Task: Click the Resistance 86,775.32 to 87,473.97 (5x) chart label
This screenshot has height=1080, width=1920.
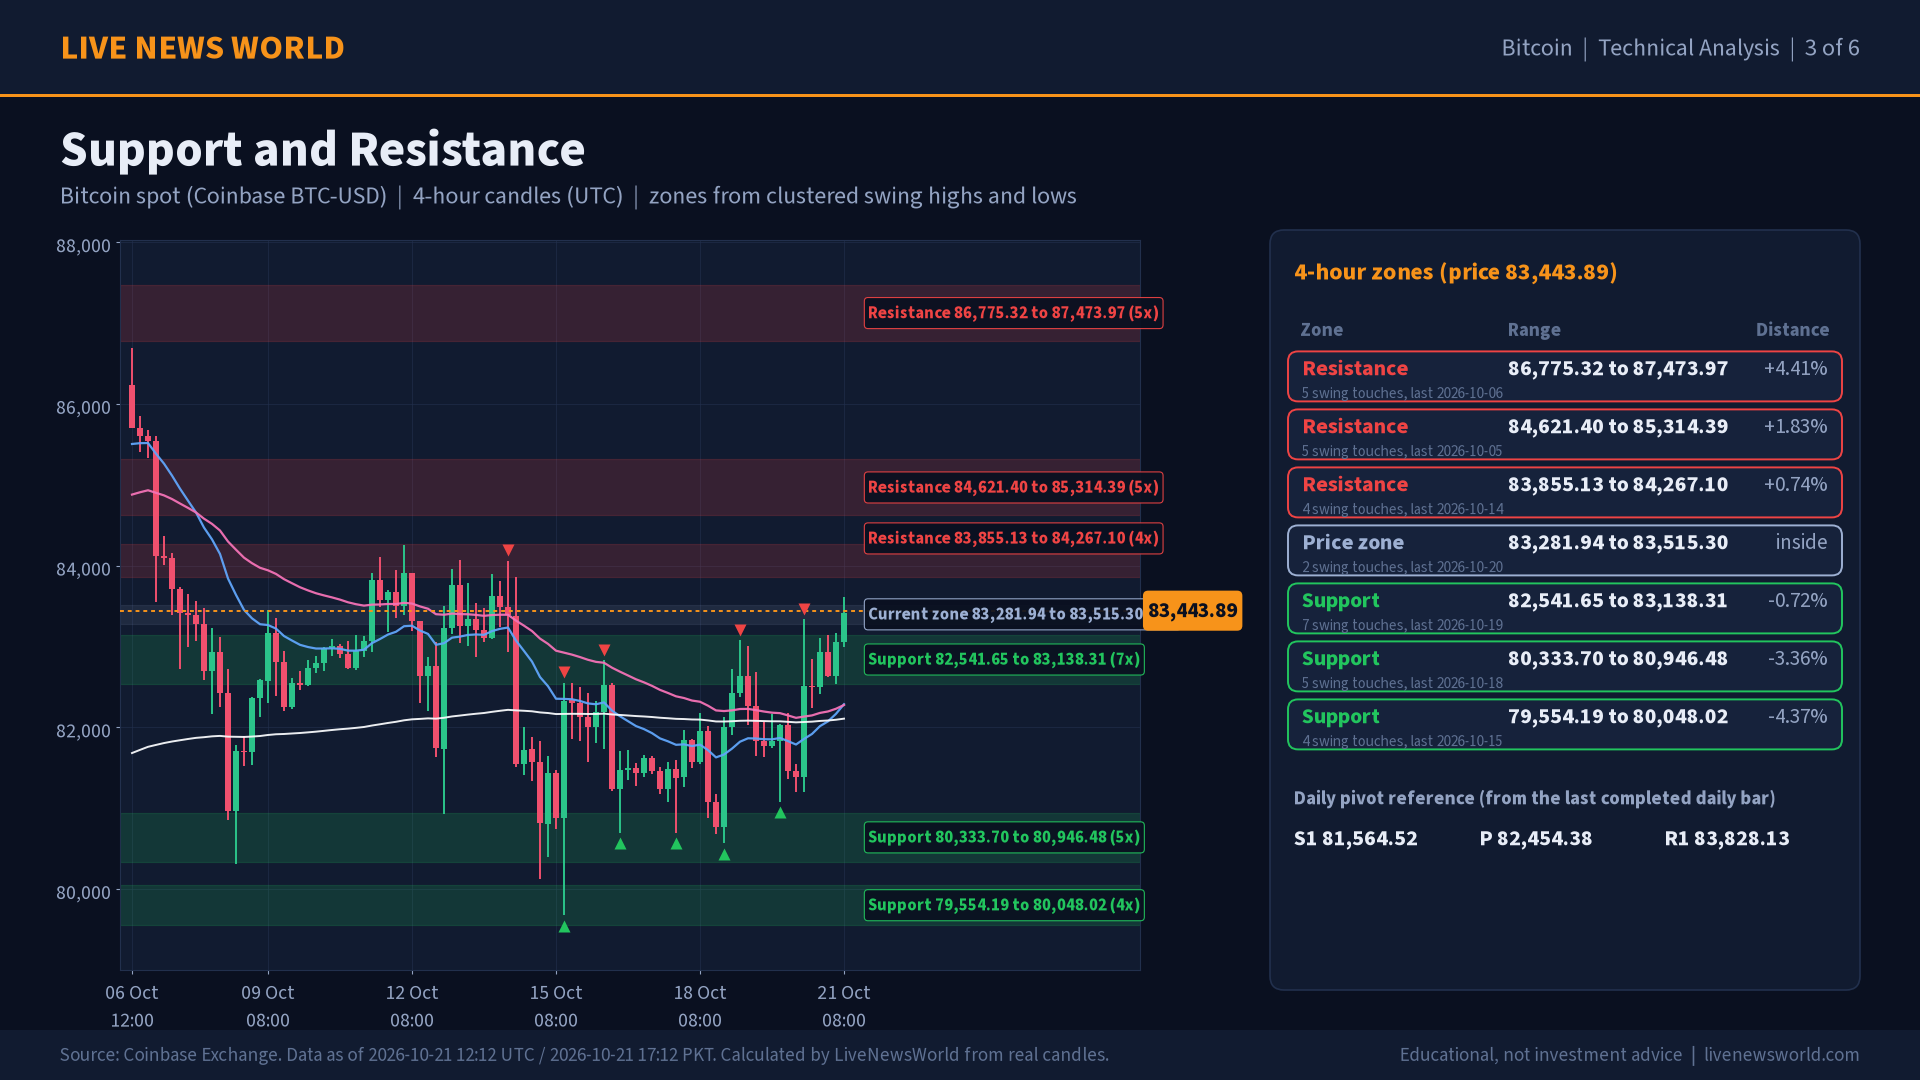Action: (1013, 313)
